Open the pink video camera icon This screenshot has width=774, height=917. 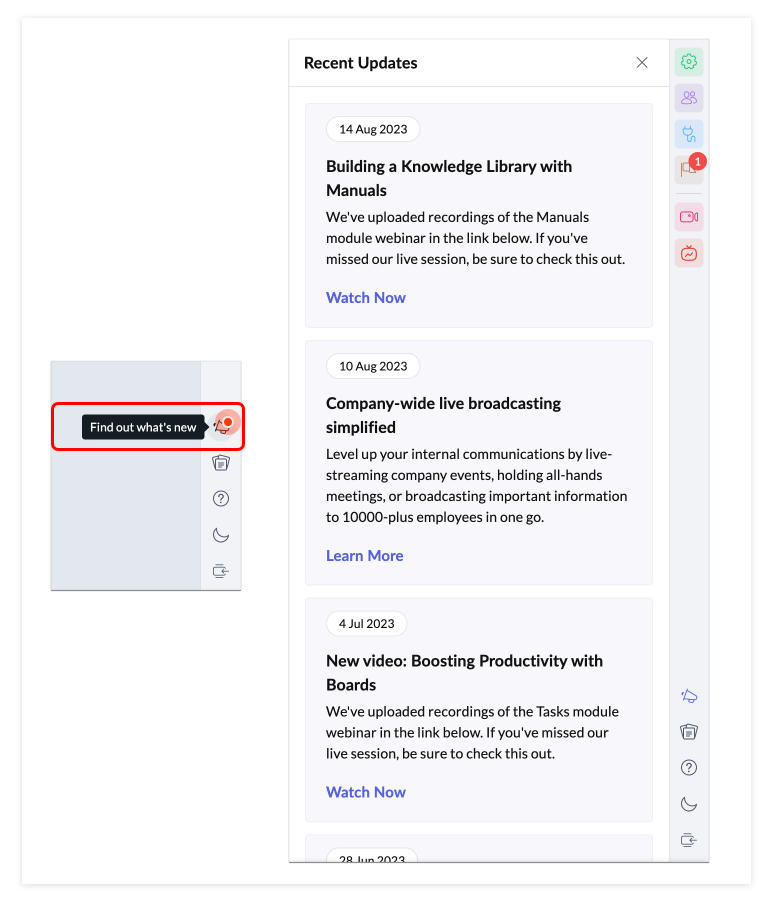click(689, 217)
